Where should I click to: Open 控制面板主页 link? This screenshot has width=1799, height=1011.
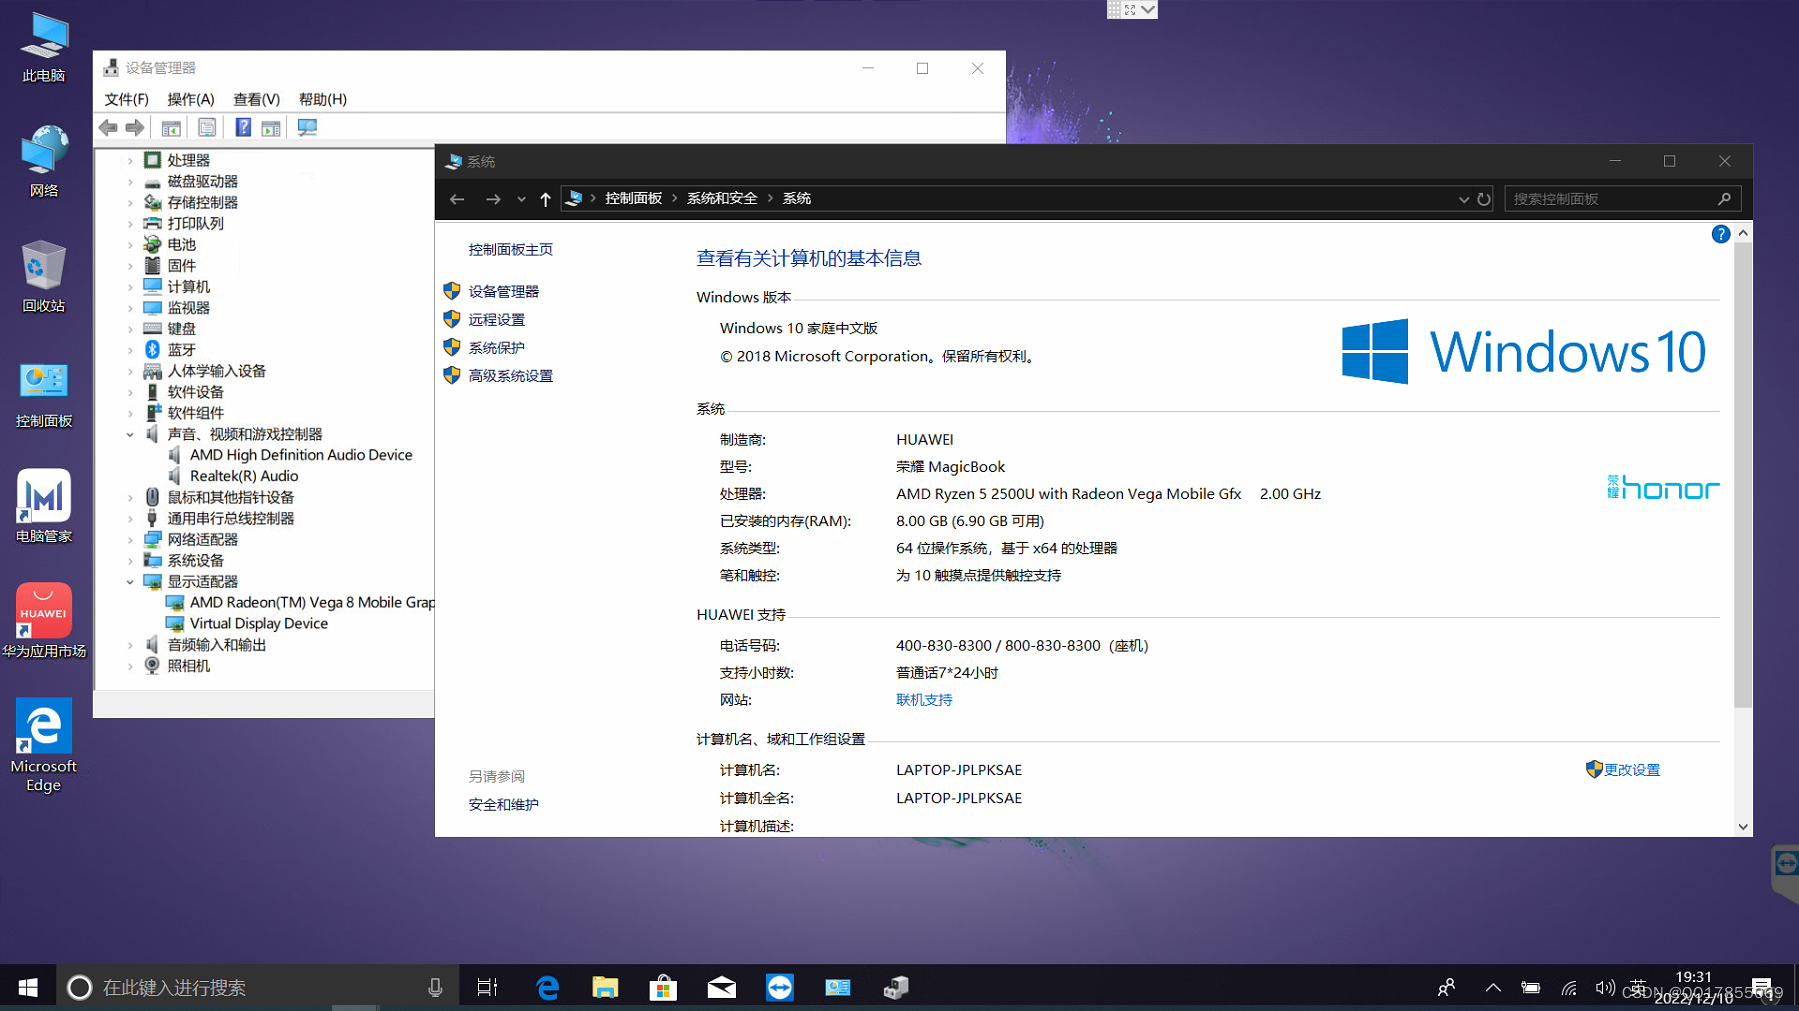(x=510, y=250)
